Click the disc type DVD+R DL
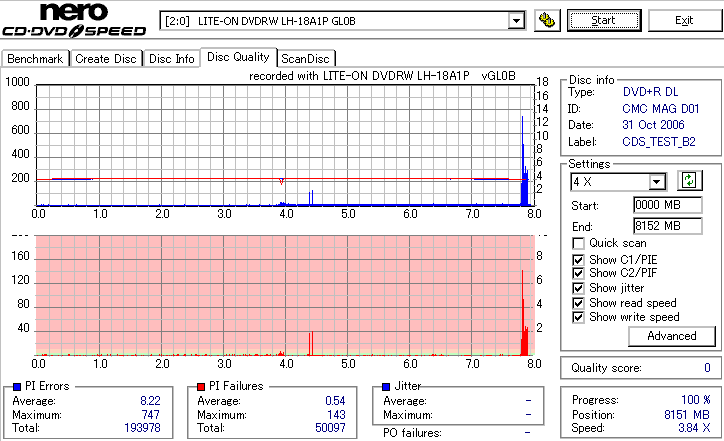Image resolution: width=724 pixels, height=441 pixels. [x=651, y=92]
